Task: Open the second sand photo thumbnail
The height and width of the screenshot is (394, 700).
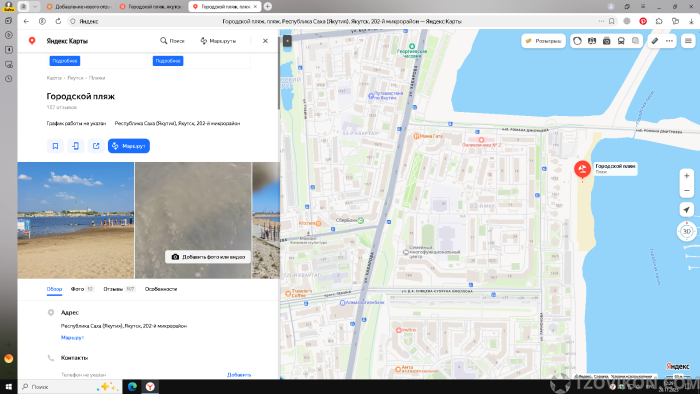Action: point(193,220)
